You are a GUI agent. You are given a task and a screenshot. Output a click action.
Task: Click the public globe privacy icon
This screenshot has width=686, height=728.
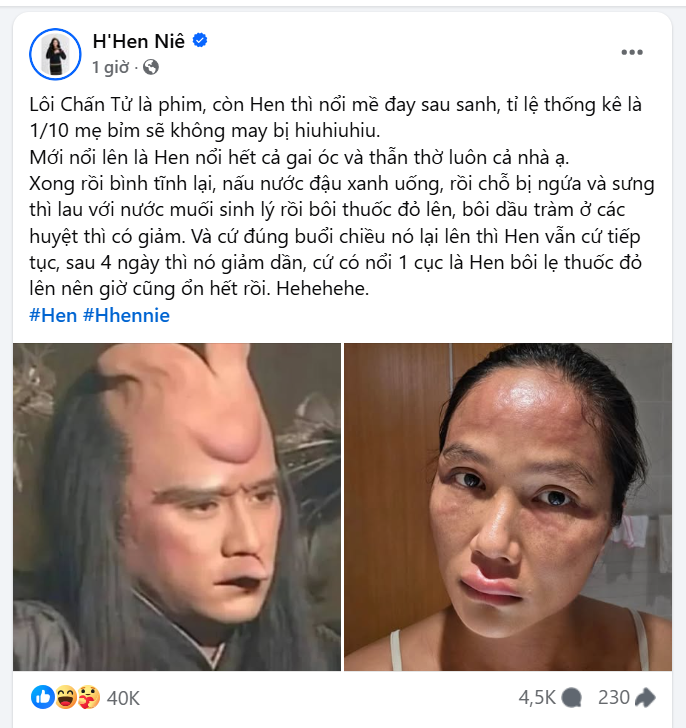pyautogui.click(x=151, y=67)
